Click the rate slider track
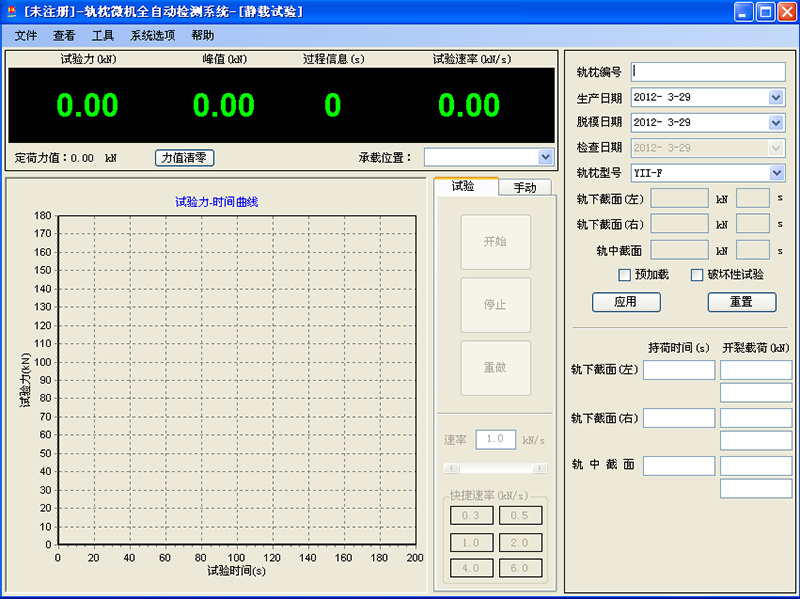This screenshot has width=800, height=599. pyautogui.click(x=495, y=468)
